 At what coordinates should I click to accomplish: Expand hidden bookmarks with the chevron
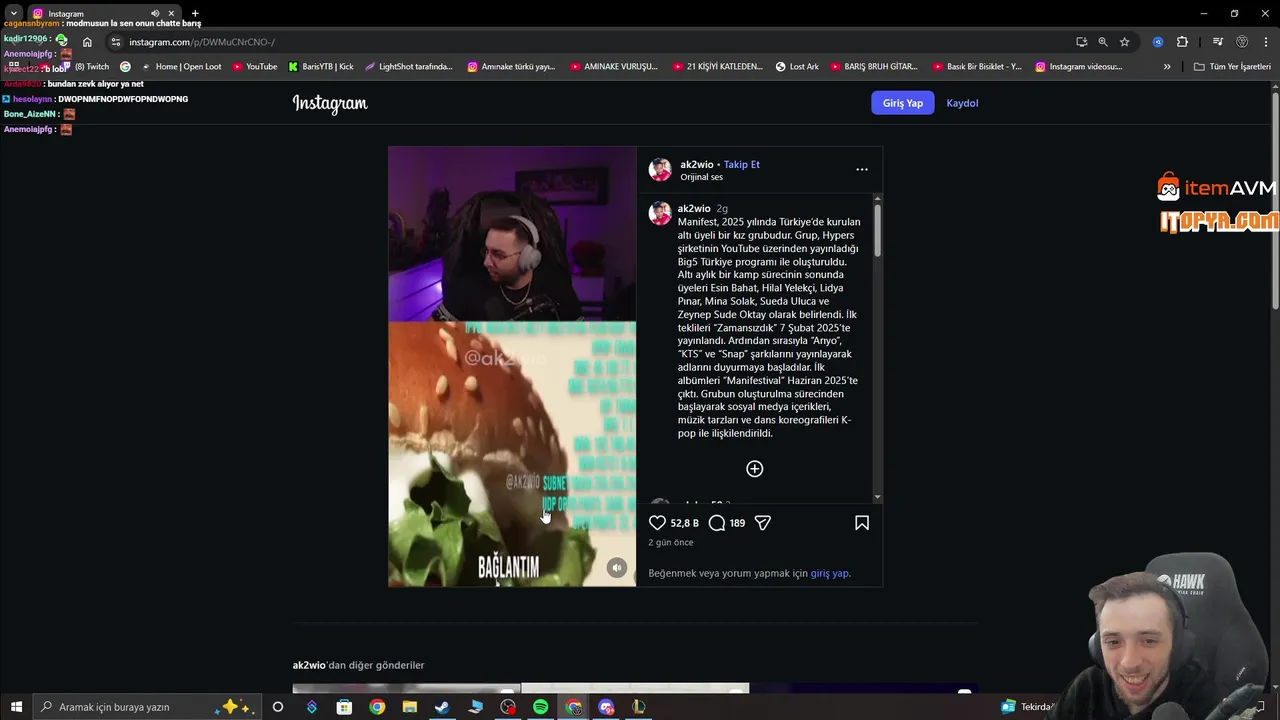(x=1167, y=67)
